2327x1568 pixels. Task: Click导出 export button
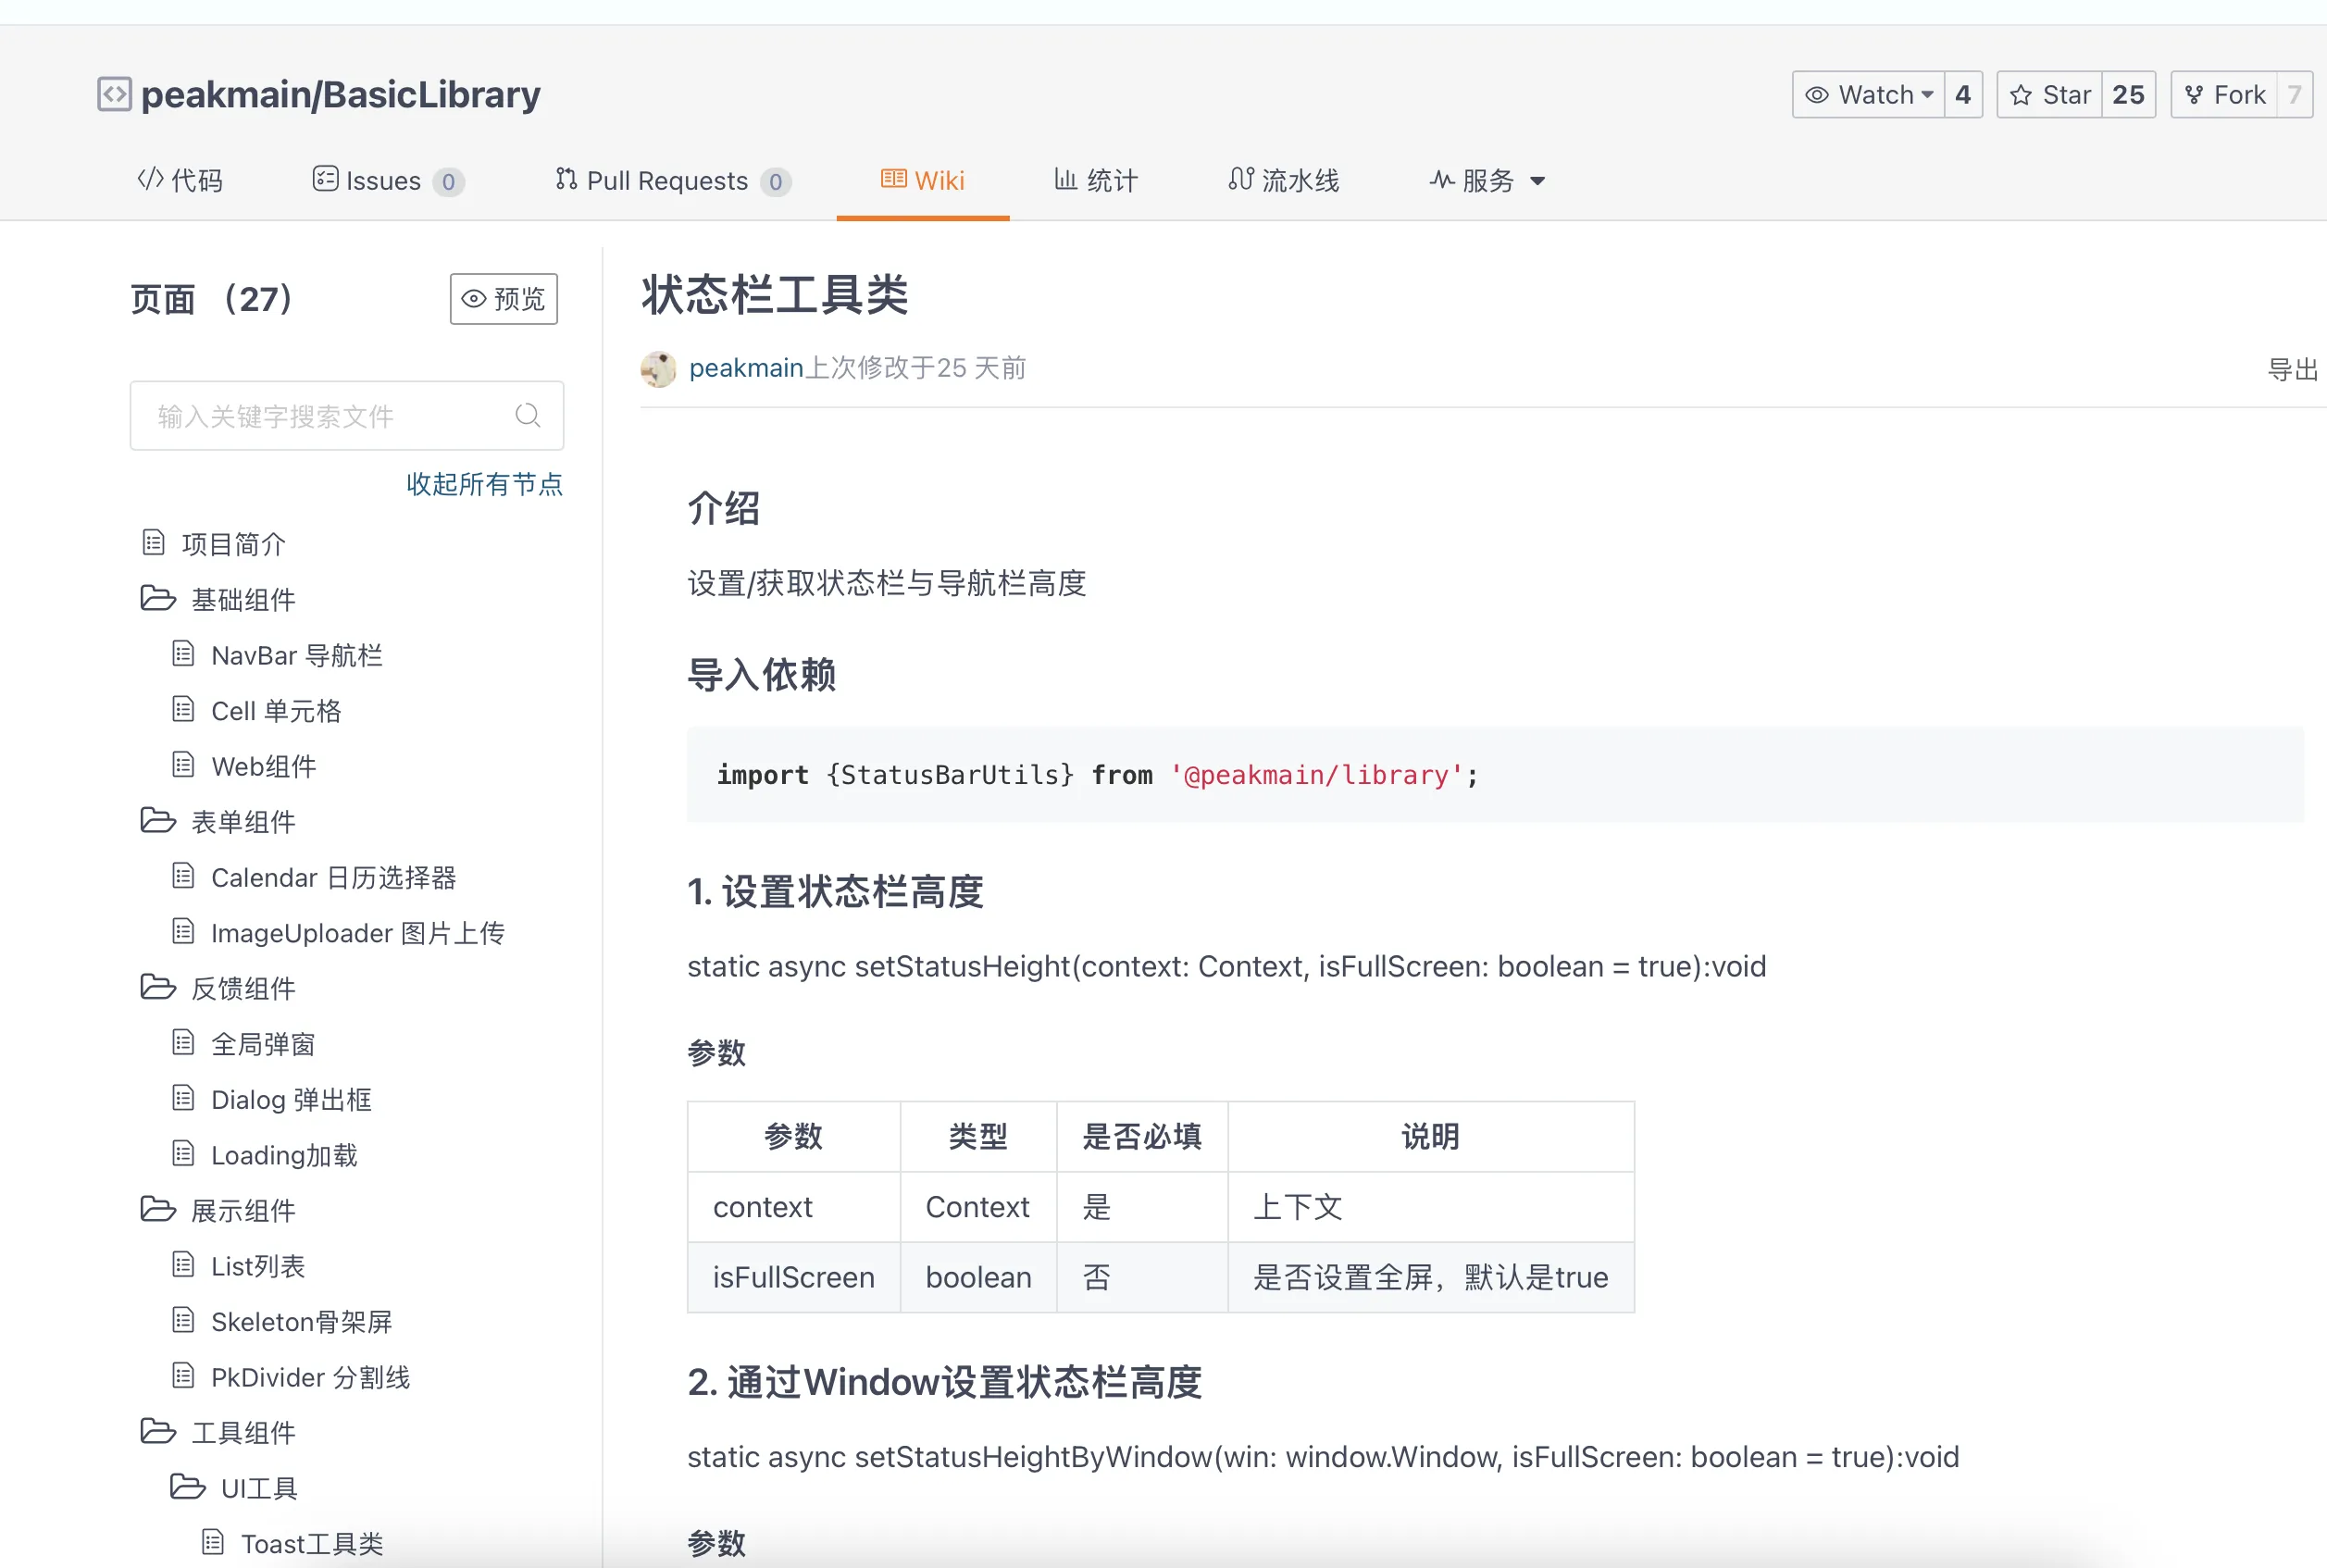tap(2292, 369)
